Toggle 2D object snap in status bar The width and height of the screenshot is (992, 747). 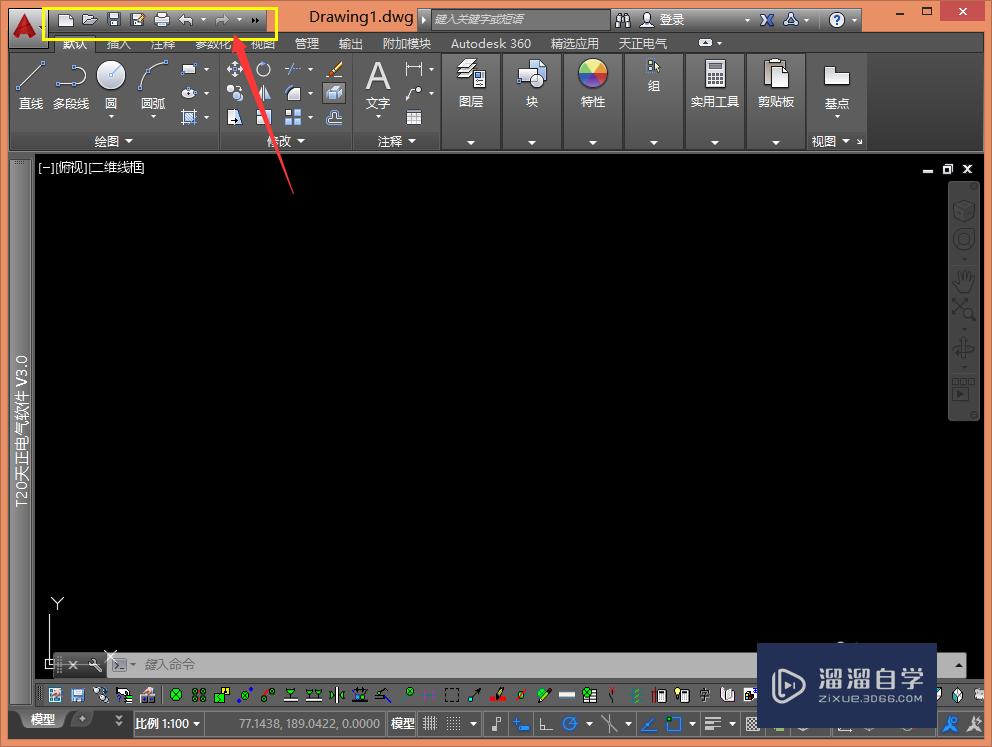[673, 724]
